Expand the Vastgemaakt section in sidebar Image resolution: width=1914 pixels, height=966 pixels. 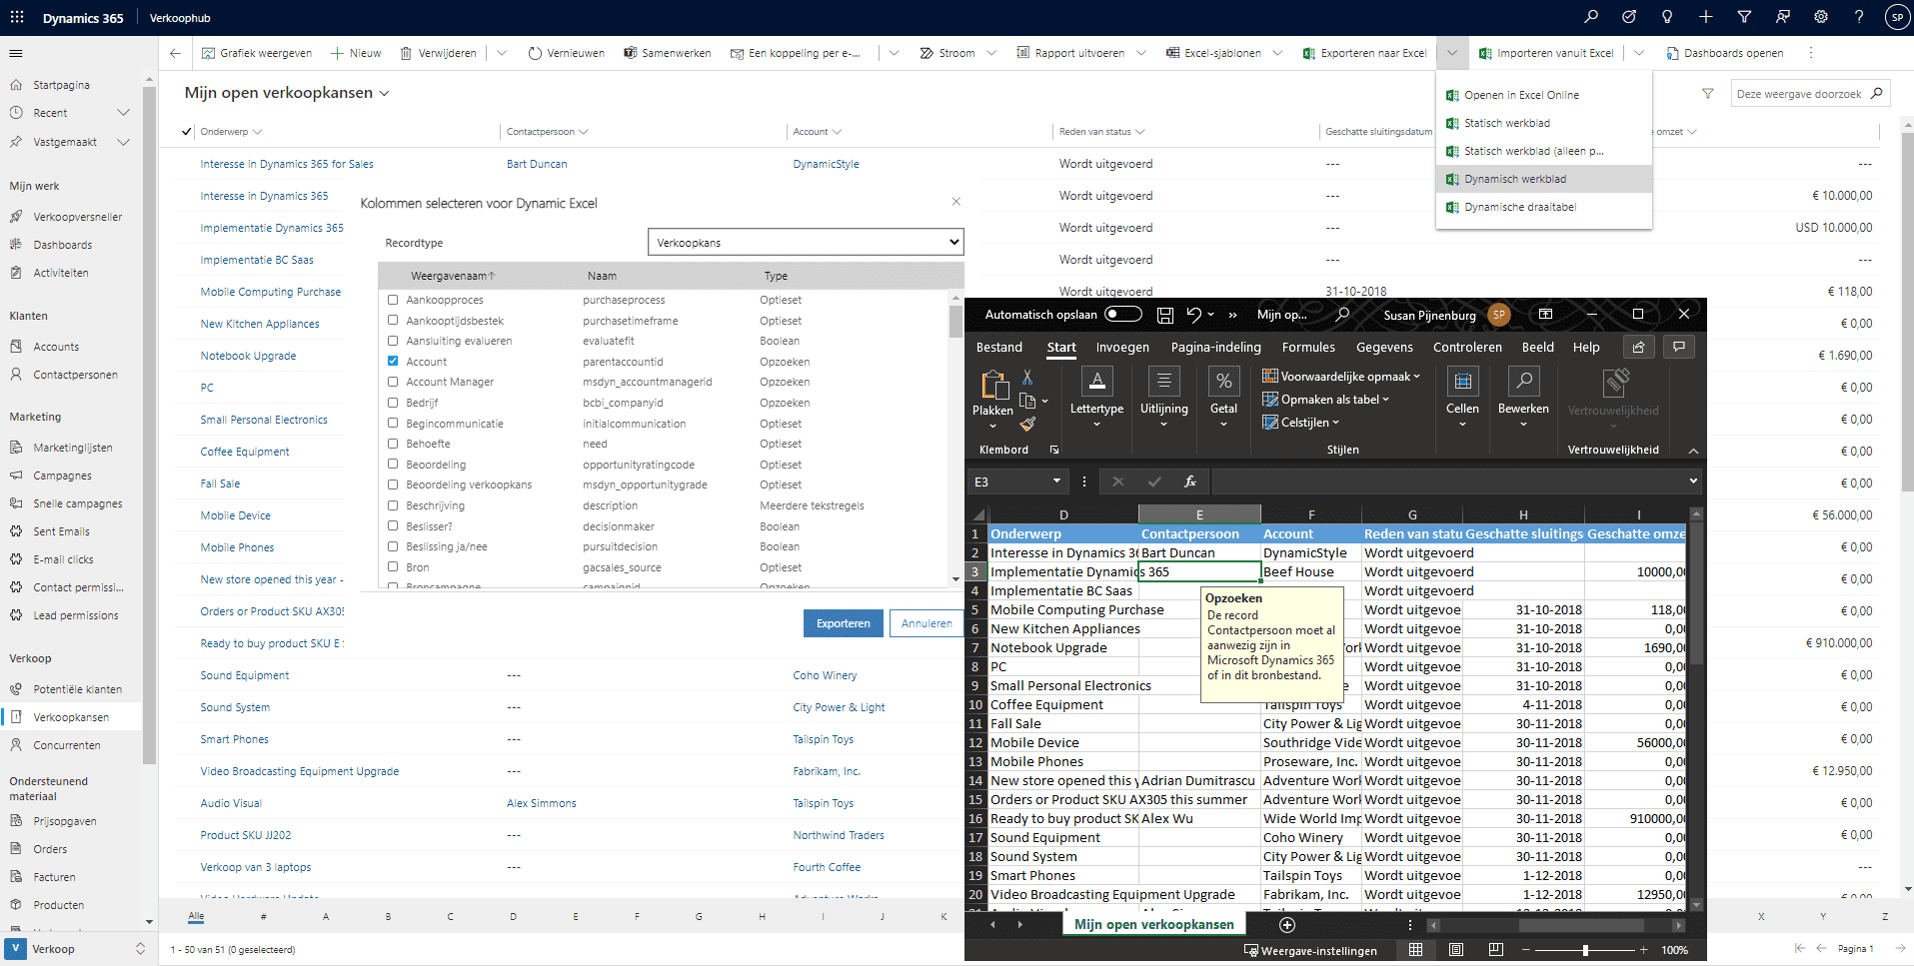[124, 142]
